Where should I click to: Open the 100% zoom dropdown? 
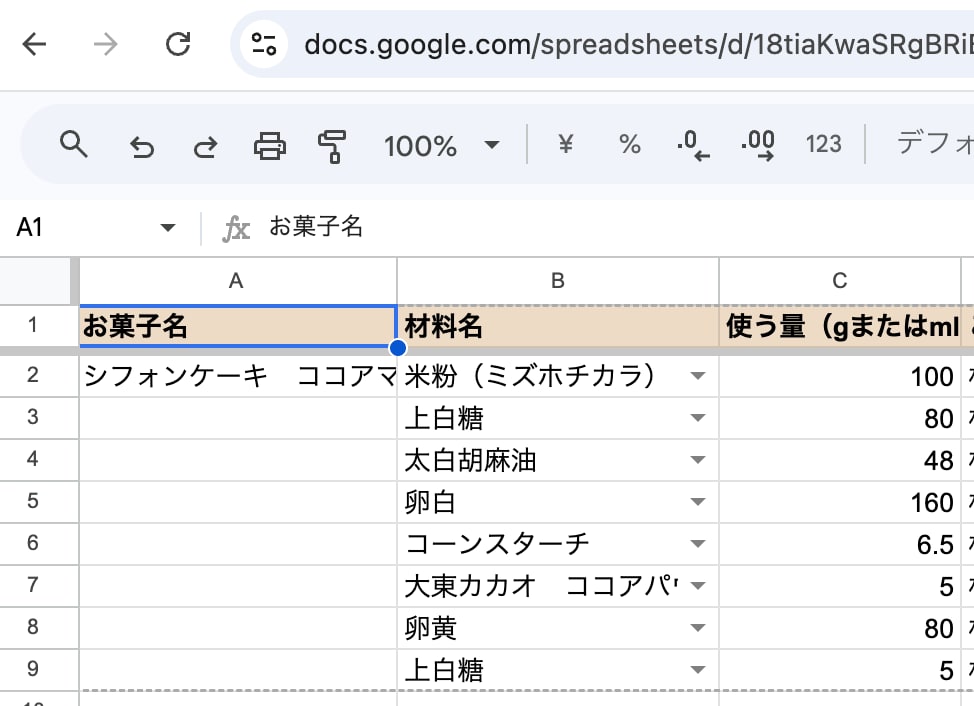point(442,146)
